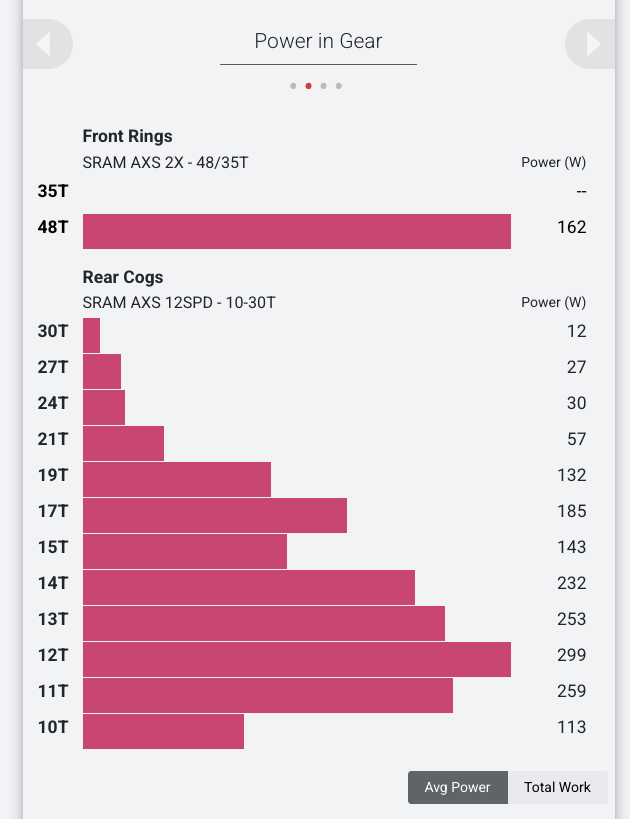
Task: Click the 19T rear cog bar
Action: (x=176, y=479)
